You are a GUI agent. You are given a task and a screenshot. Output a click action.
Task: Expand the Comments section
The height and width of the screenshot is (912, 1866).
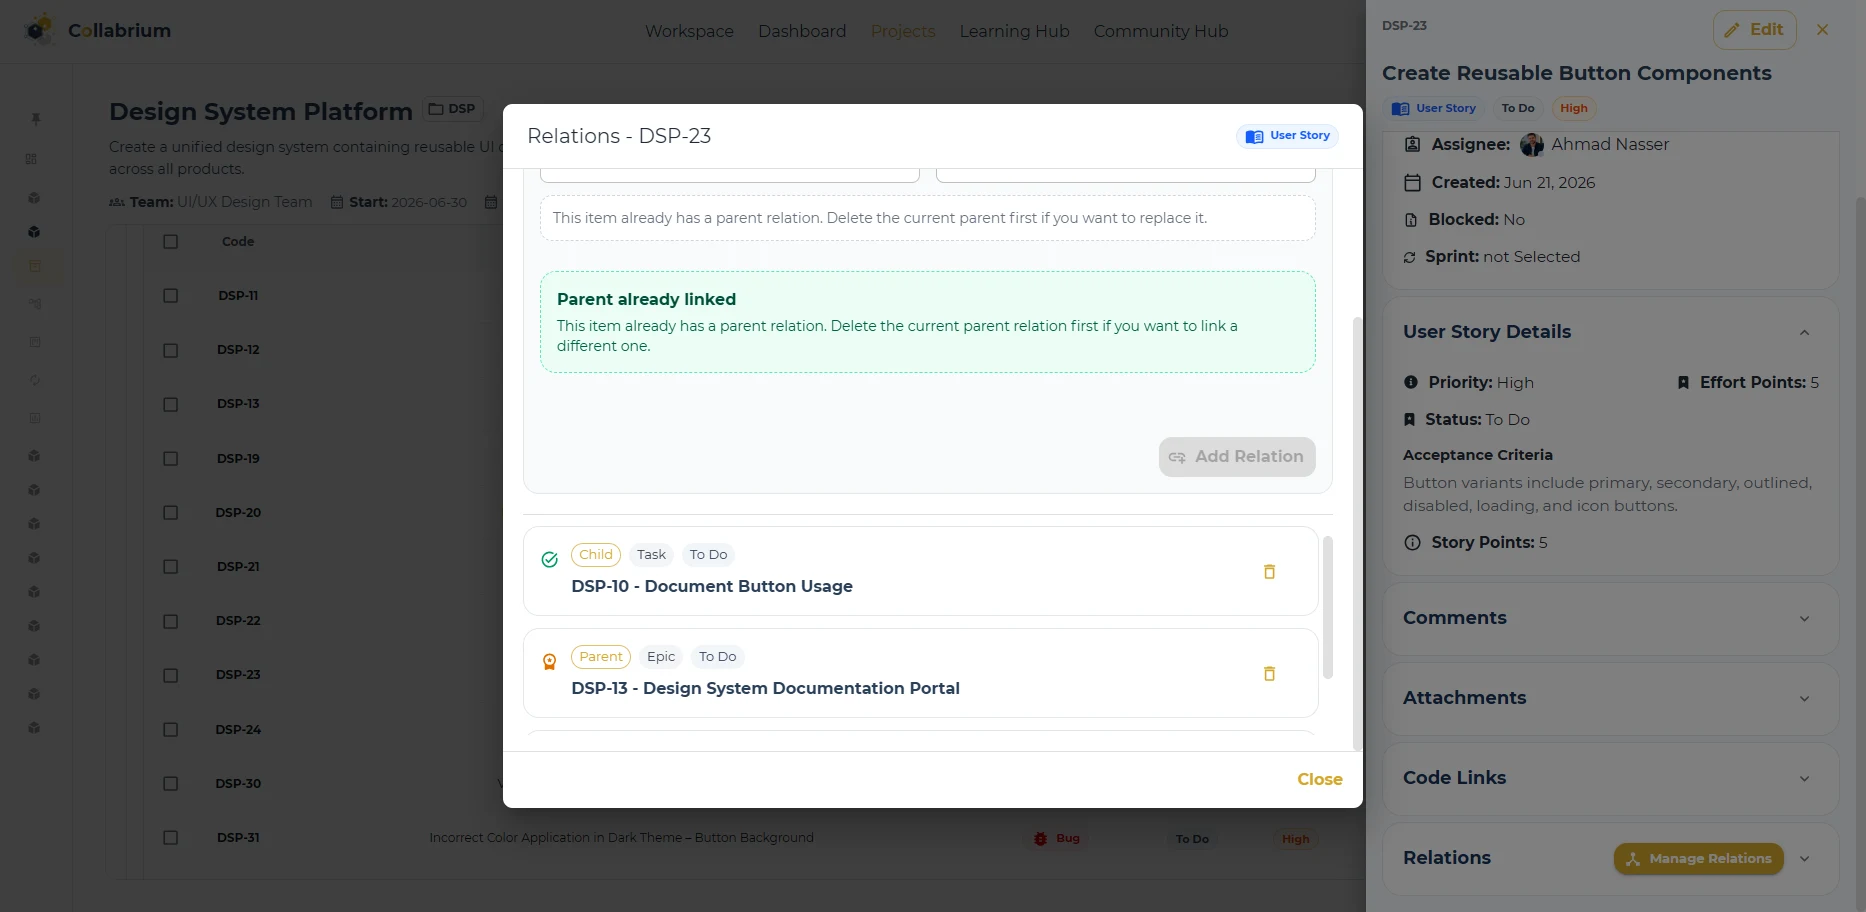1804,619
